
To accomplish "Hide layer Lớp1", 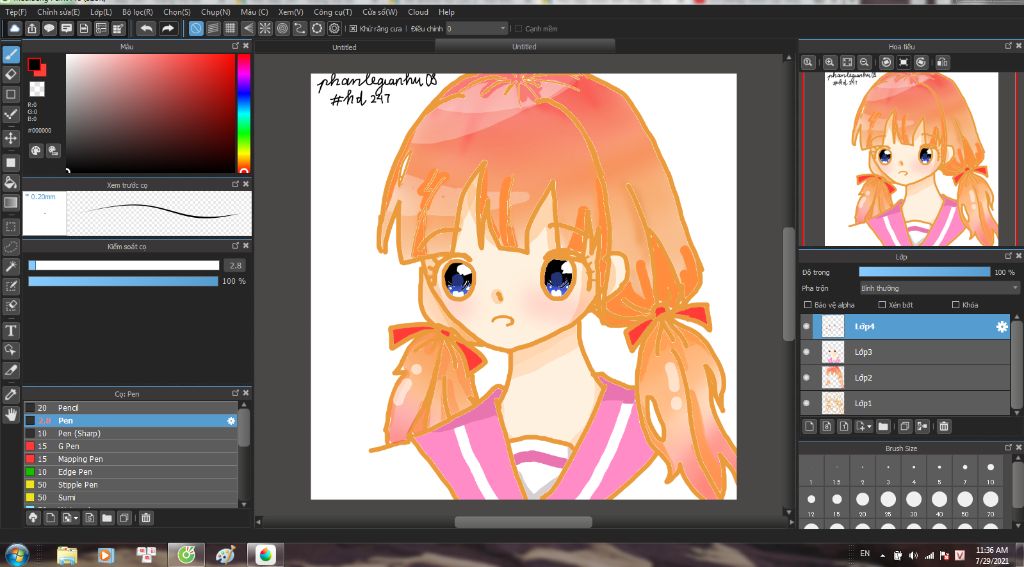I will coord(807,403).
